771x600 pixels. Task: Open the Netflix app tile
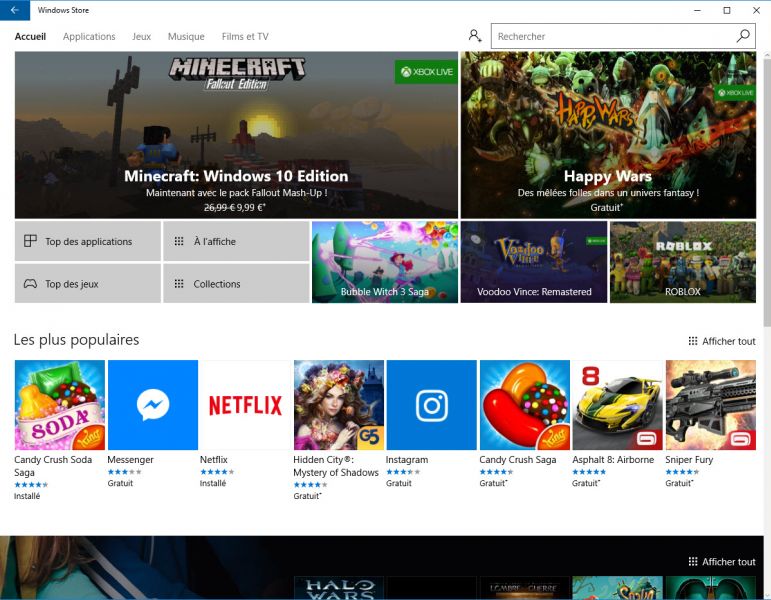(245, 405)
